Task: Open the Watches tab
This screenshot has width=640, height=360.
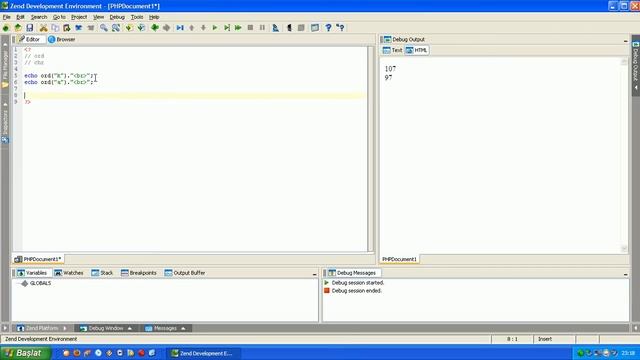Action: [69, 273]
